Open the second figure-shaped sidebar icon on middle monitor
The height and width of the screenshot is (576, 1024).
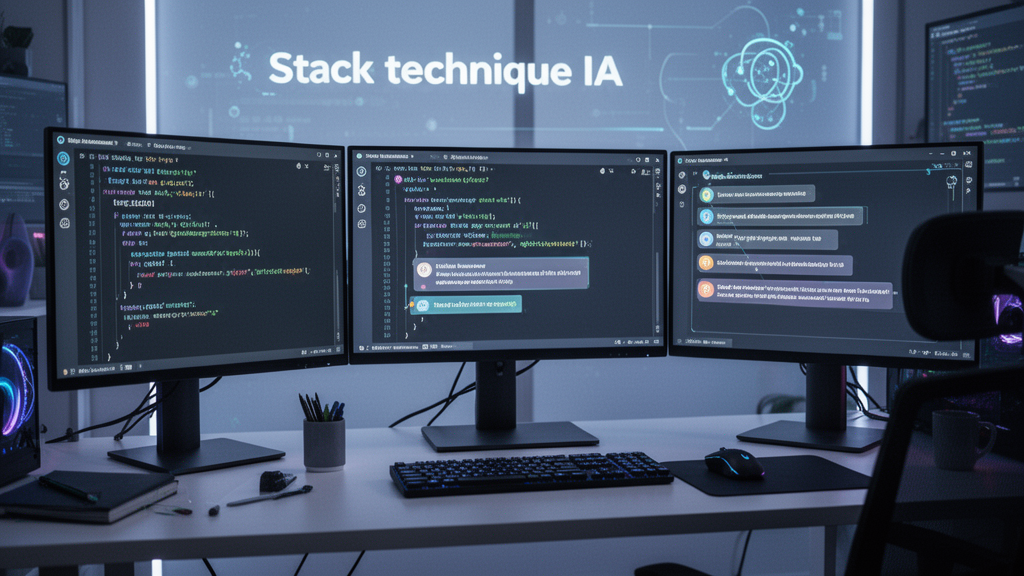[x=362, y=190]
